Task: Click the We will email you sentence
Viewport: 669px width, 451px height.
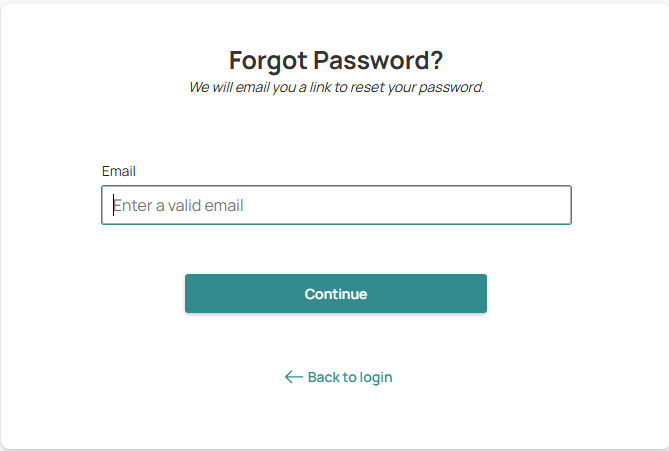Action: (x=336, y=87)
